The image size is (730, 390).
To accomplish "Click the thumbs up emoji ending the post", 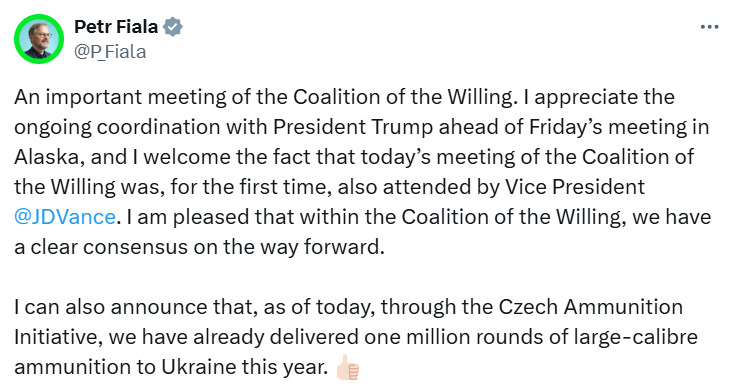I will [x=347, y=368].
